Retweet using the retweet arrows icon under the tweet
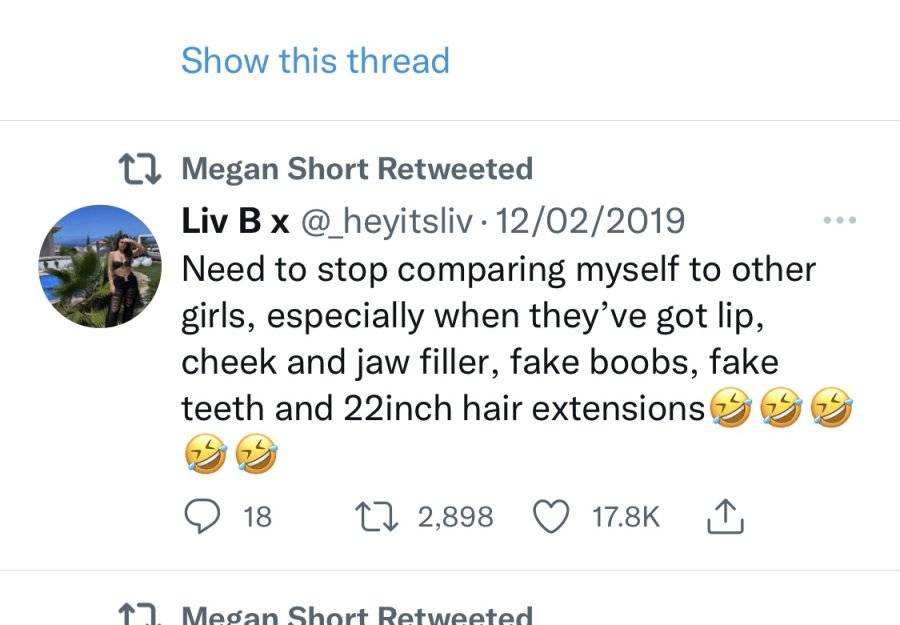This screenshot has height=625, width=900. (x=377, y=516)
